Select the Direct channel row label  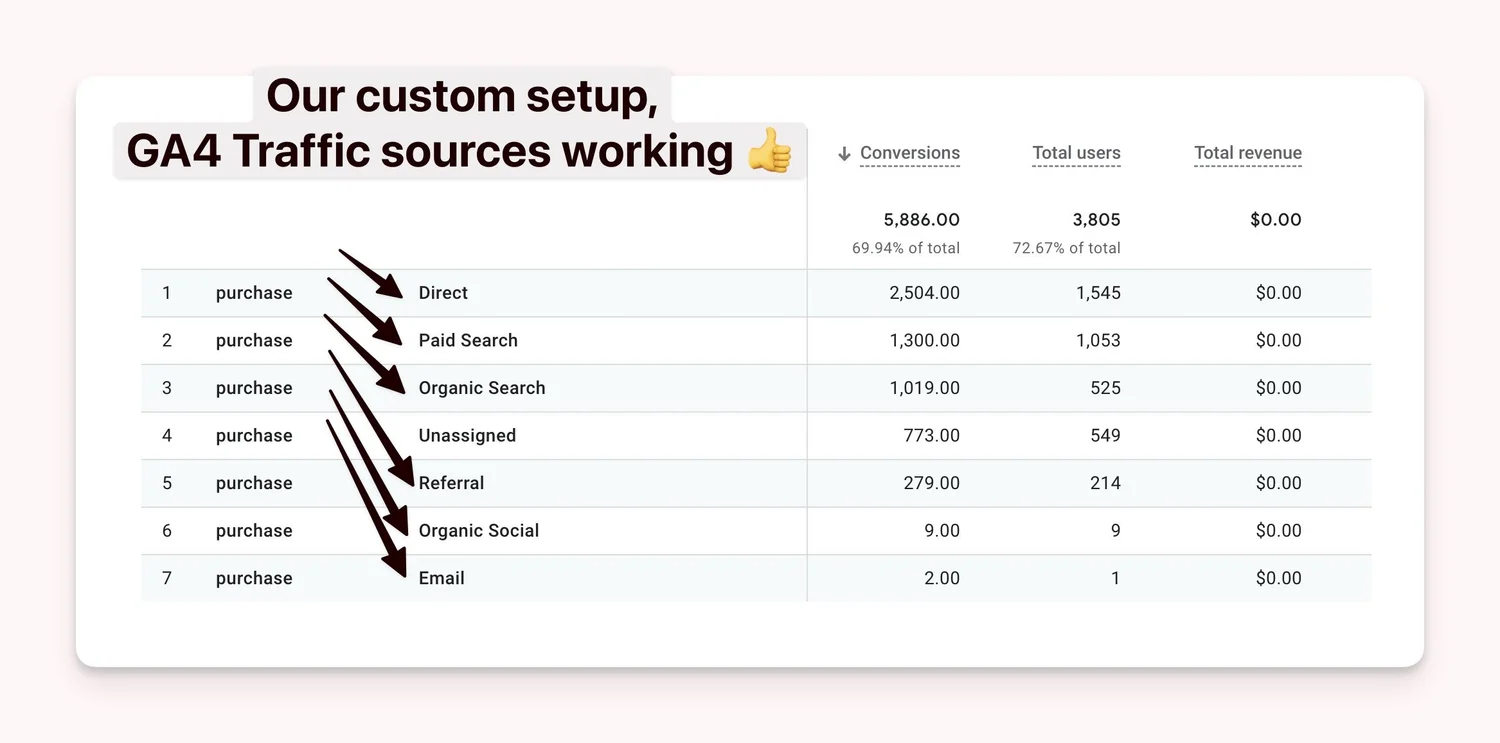[443, 293]
